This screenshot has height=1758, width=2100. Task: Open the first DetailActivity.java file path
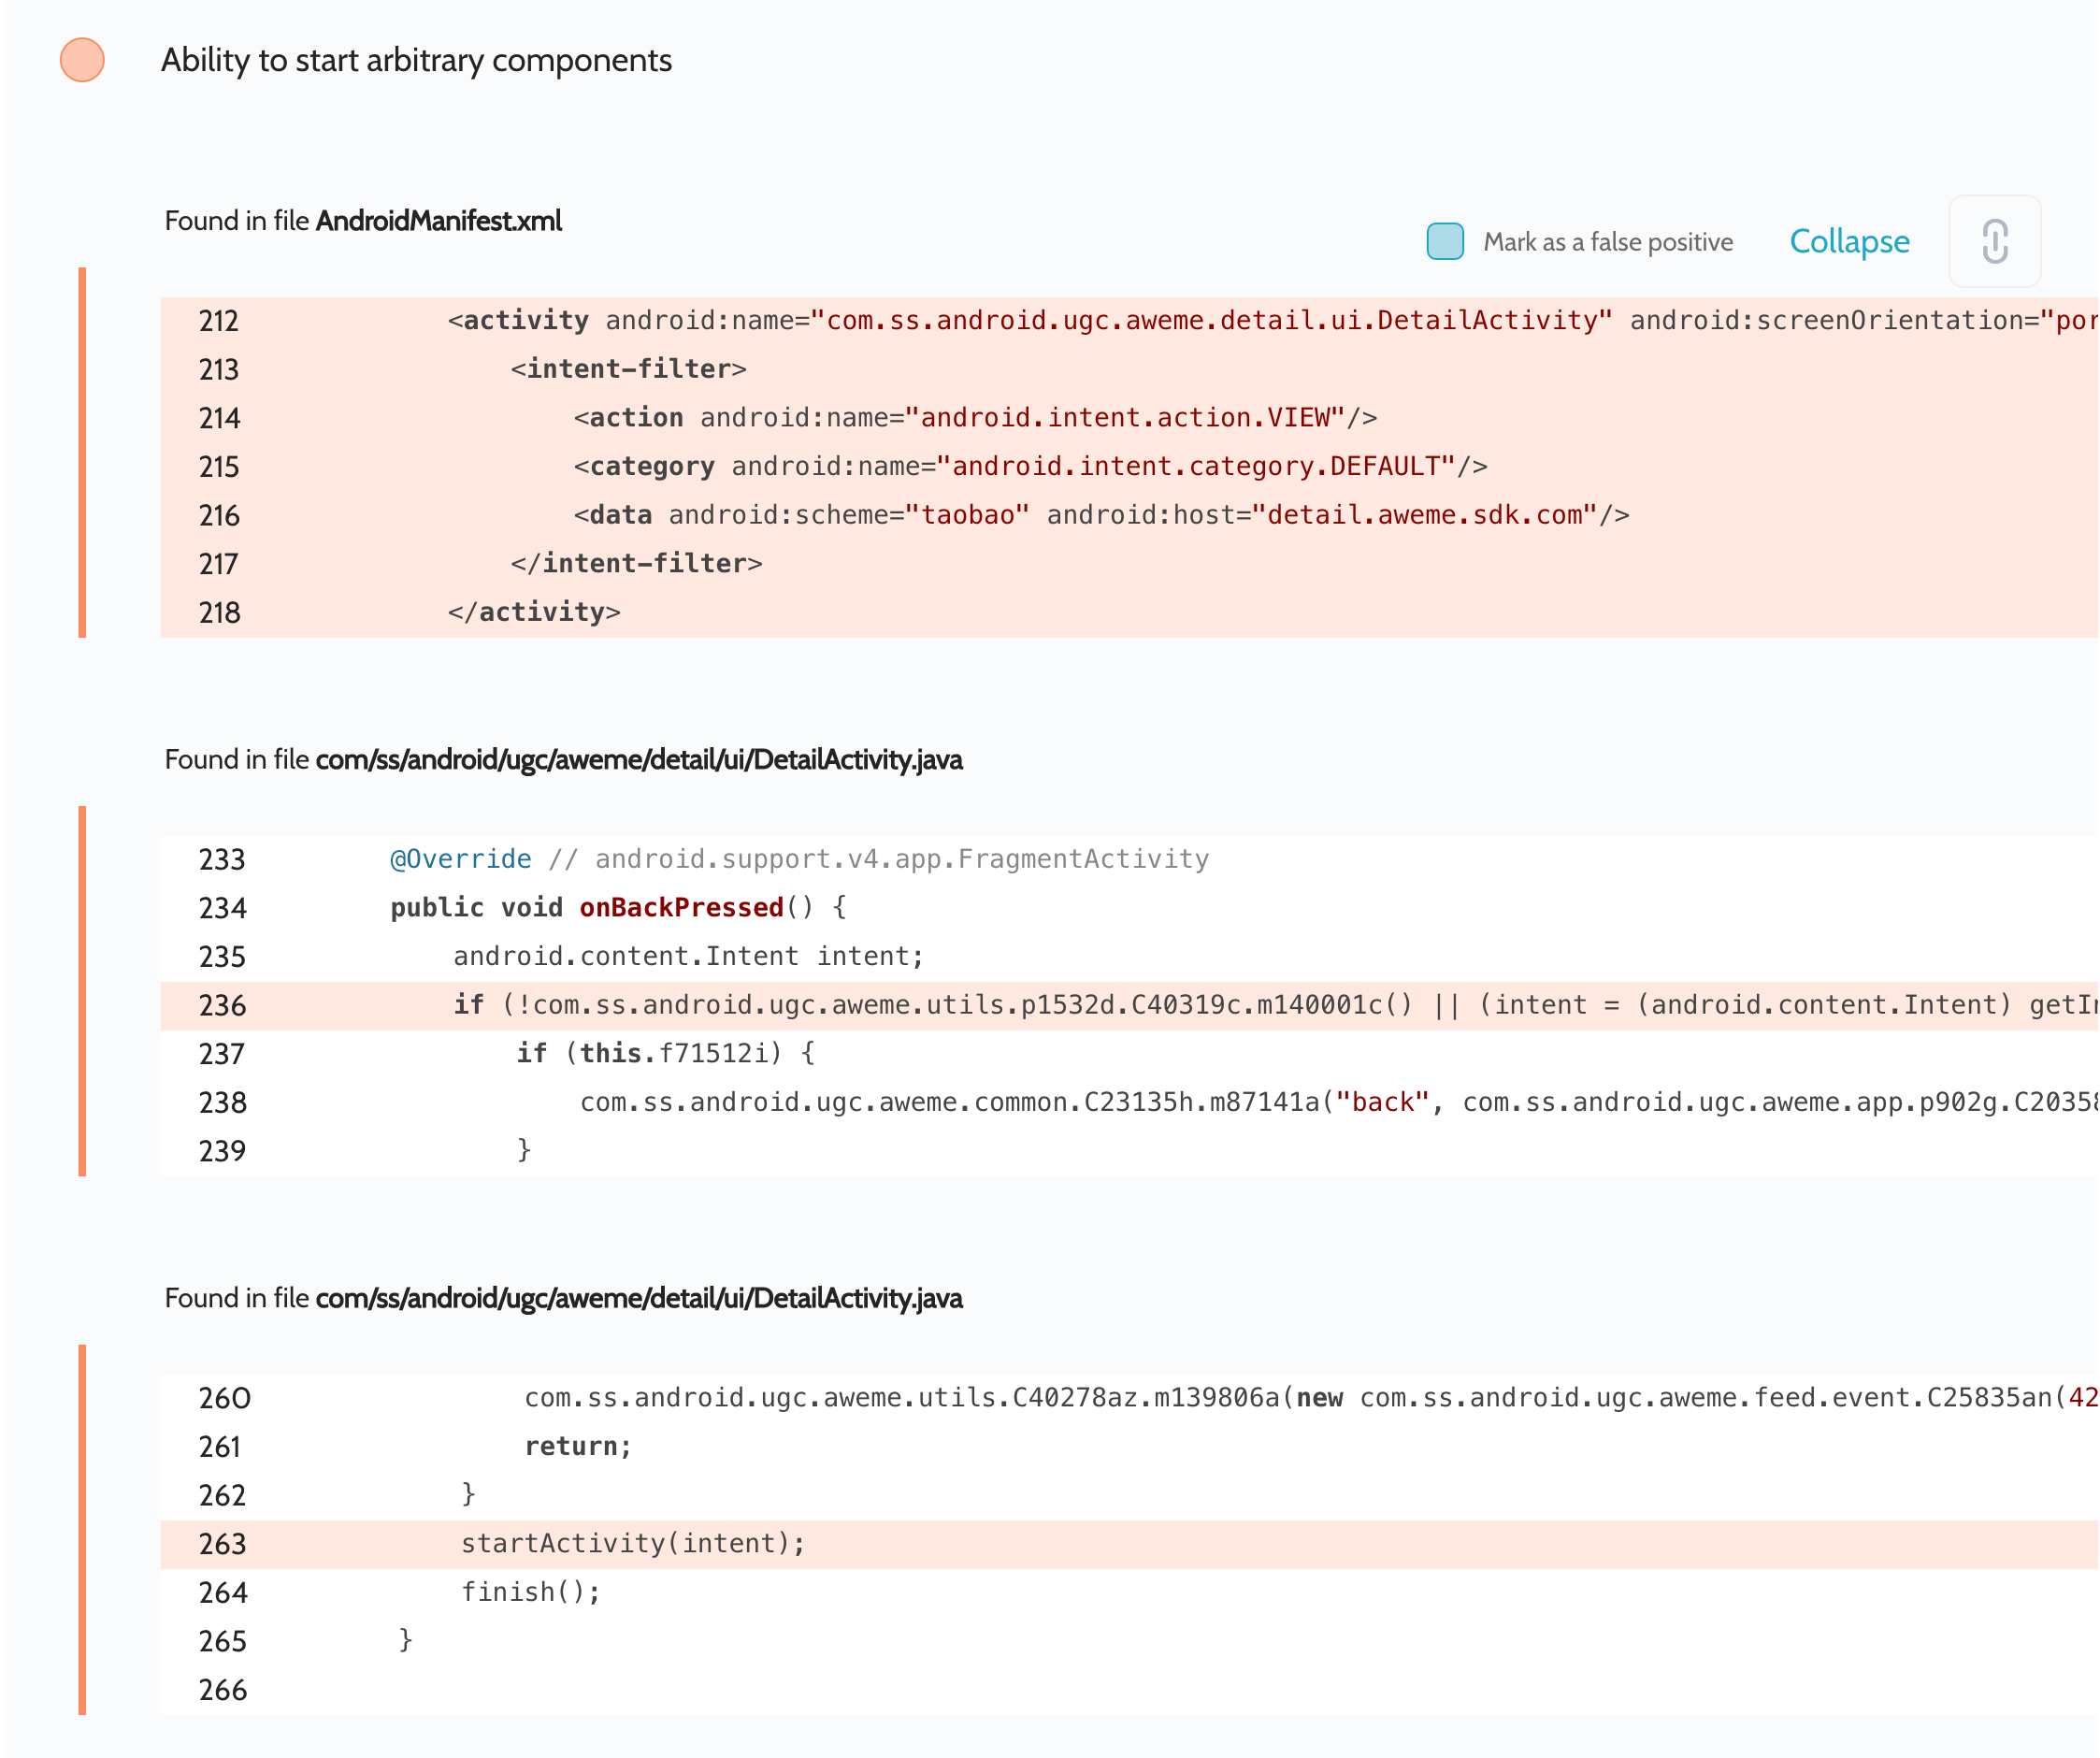click(638, 759)
